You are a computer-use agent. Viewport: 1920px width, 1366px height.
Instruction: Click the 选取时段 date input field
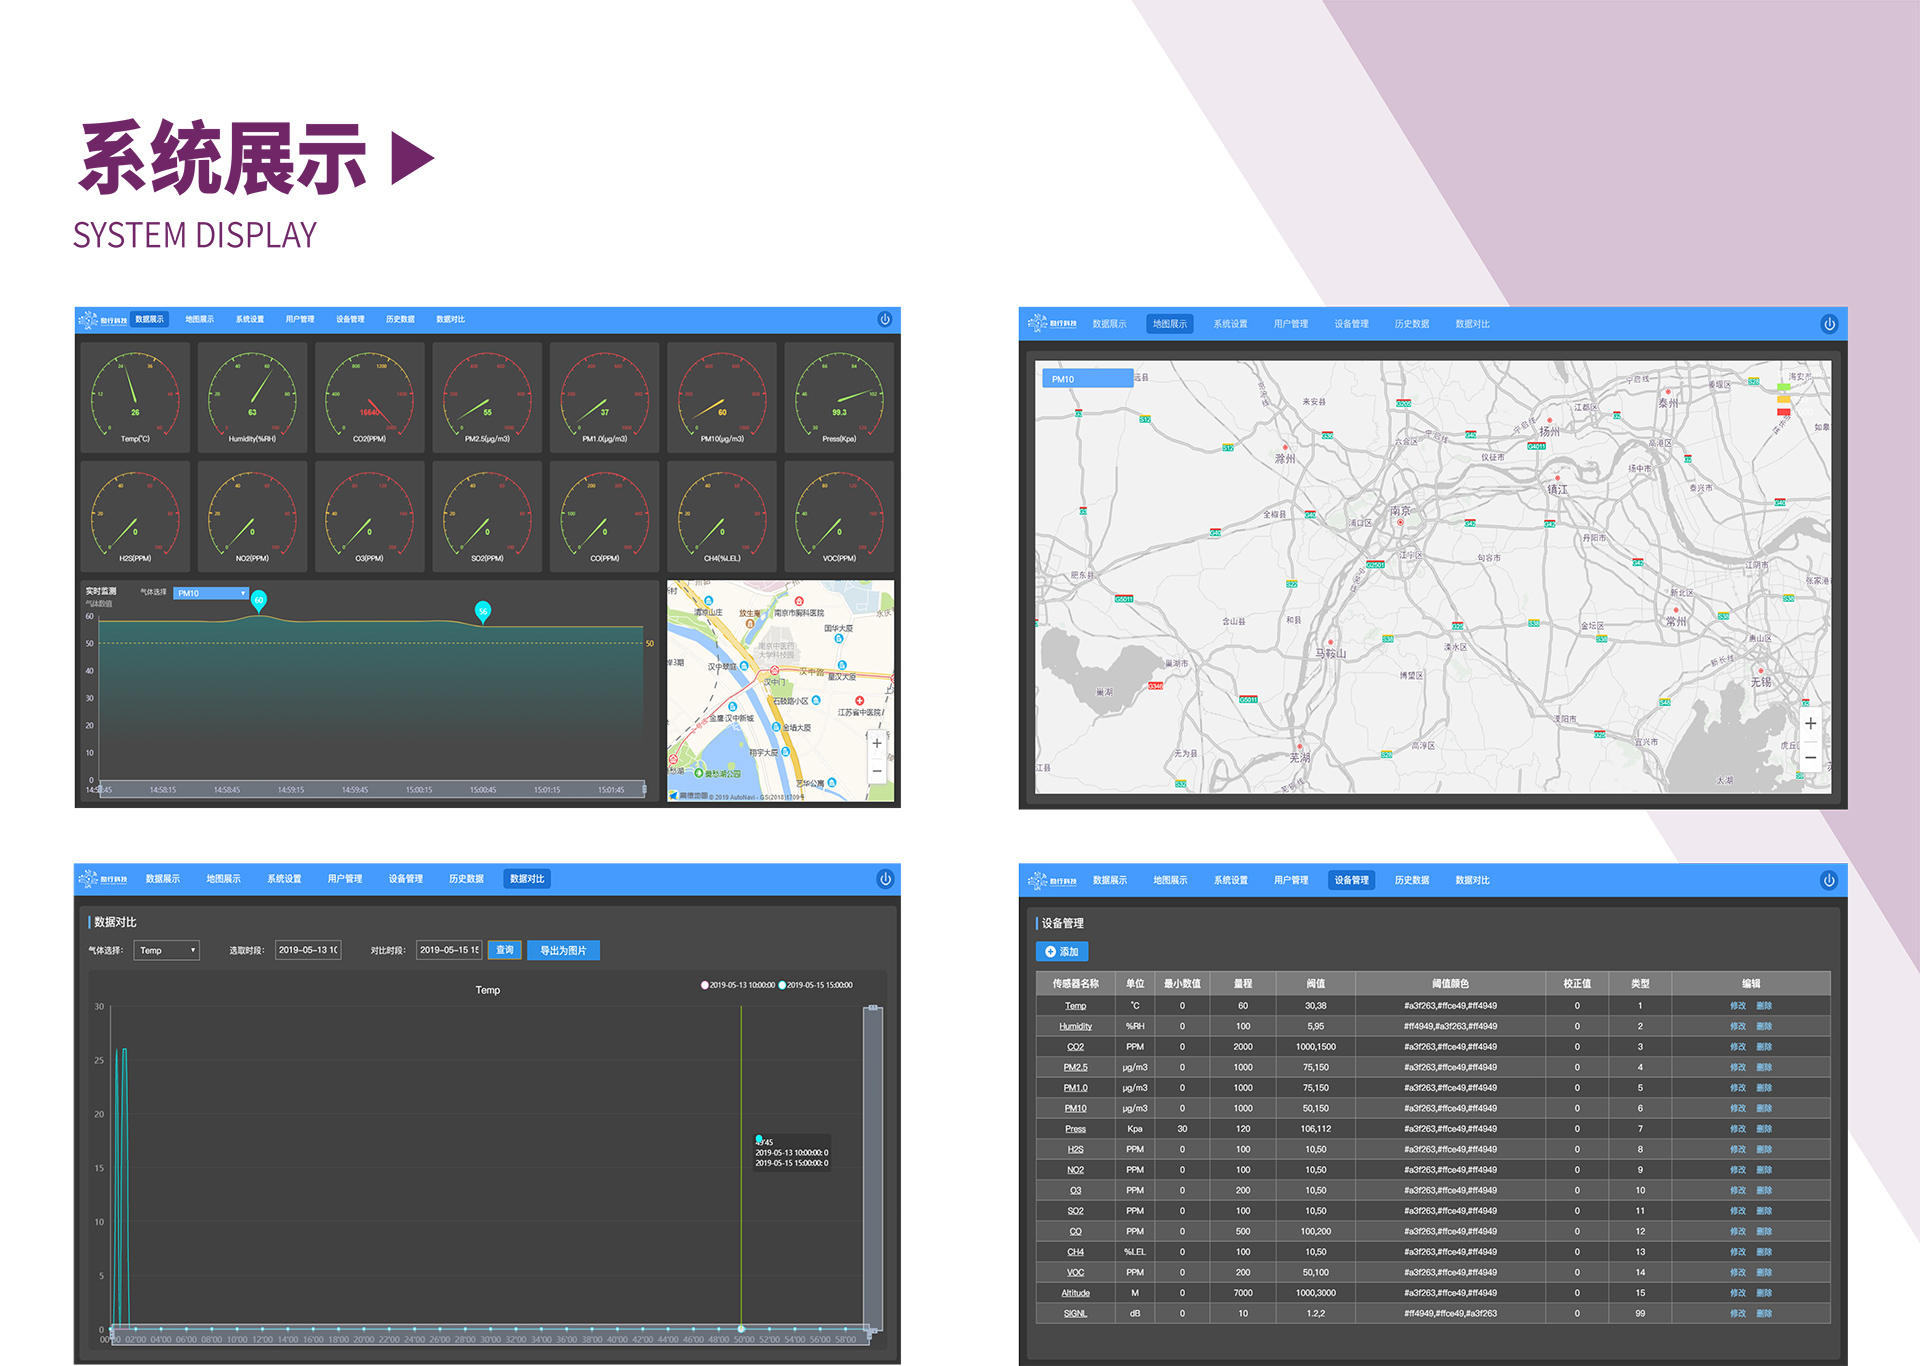tap(308, 950)
